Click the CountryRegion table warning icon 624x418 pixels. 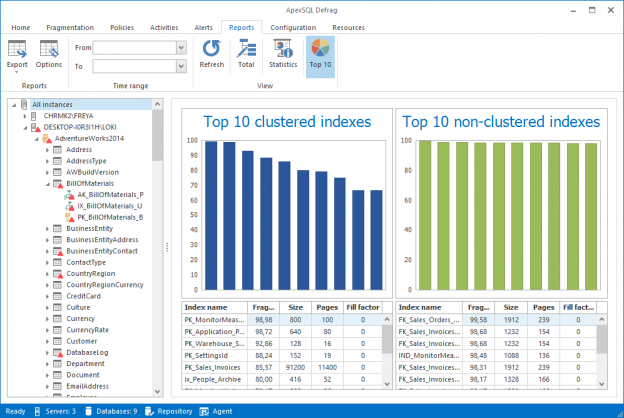point(58,273)
